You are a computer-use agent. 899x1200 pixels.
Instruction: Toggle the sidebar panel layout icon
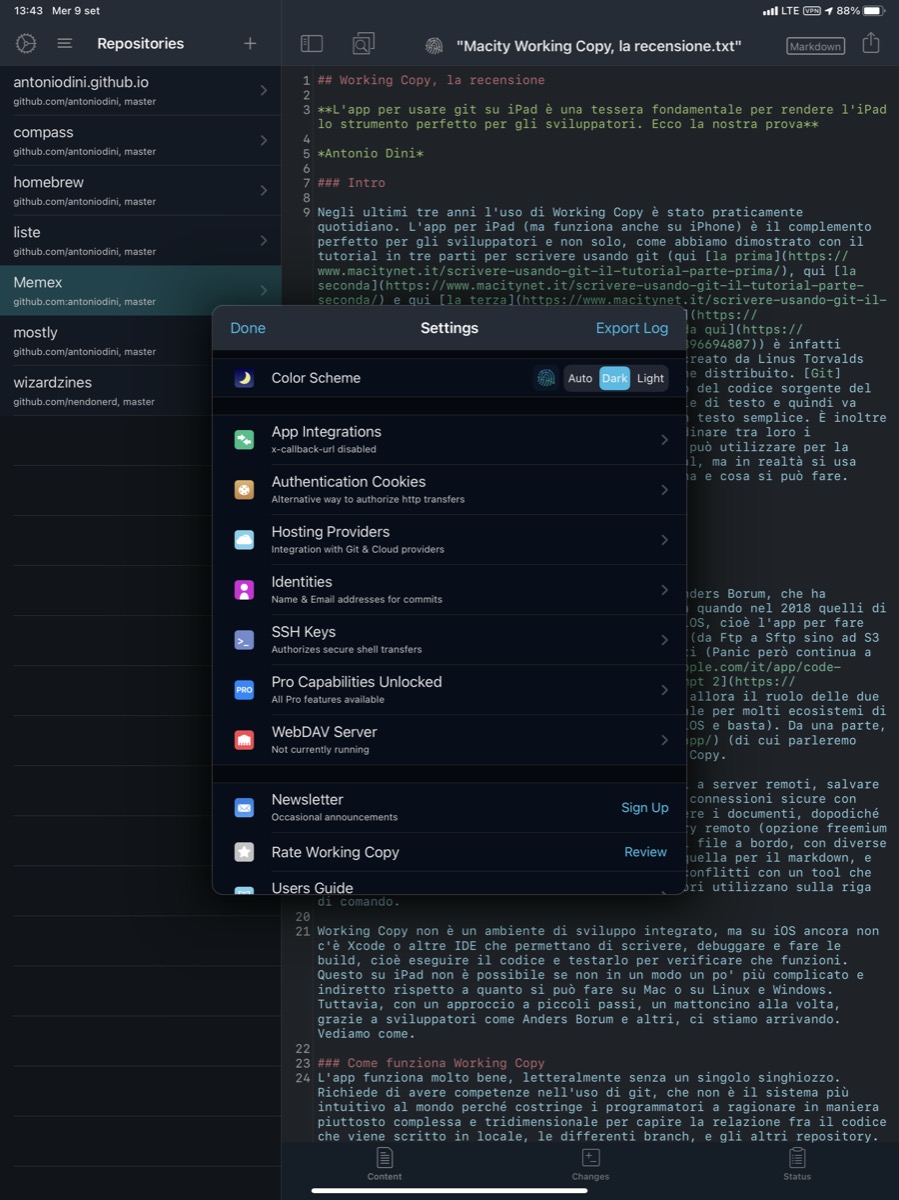[312, 43]
